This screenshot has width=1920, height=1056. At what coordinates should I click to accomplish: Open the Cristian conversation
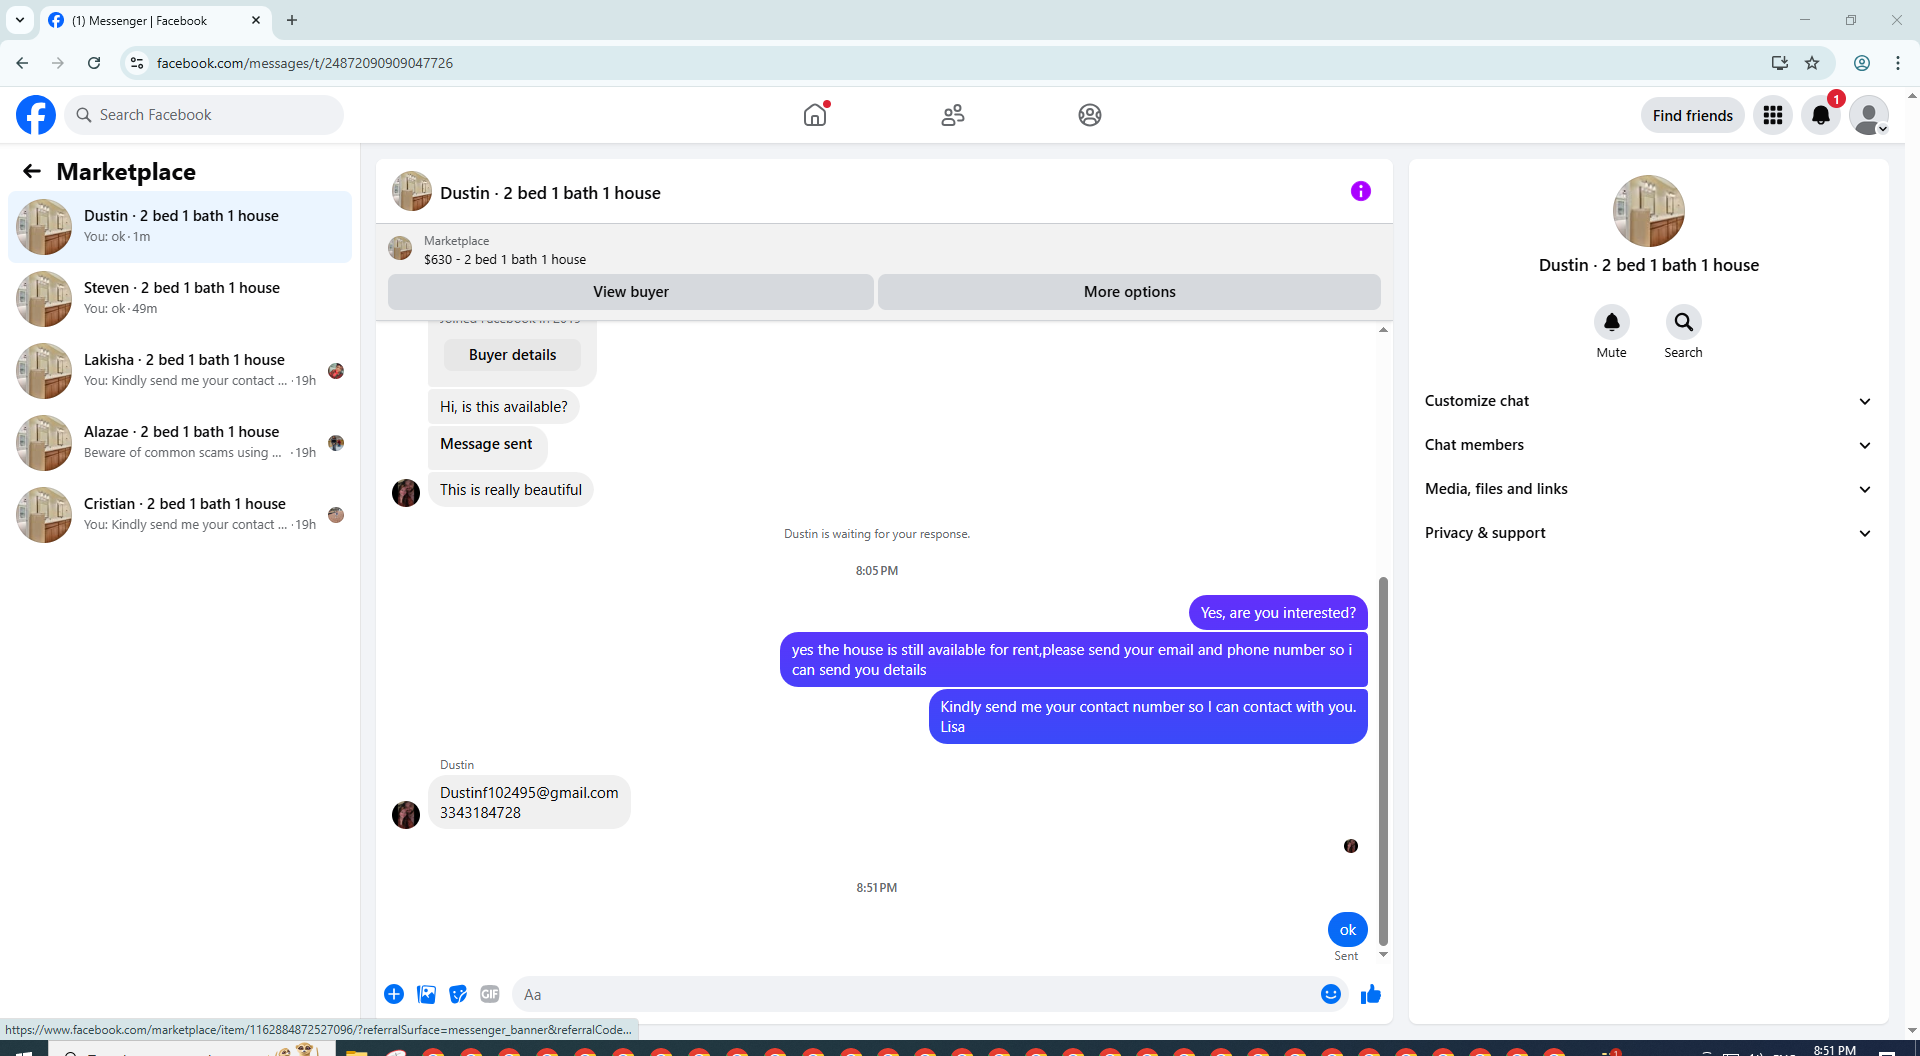pos(180,515)
